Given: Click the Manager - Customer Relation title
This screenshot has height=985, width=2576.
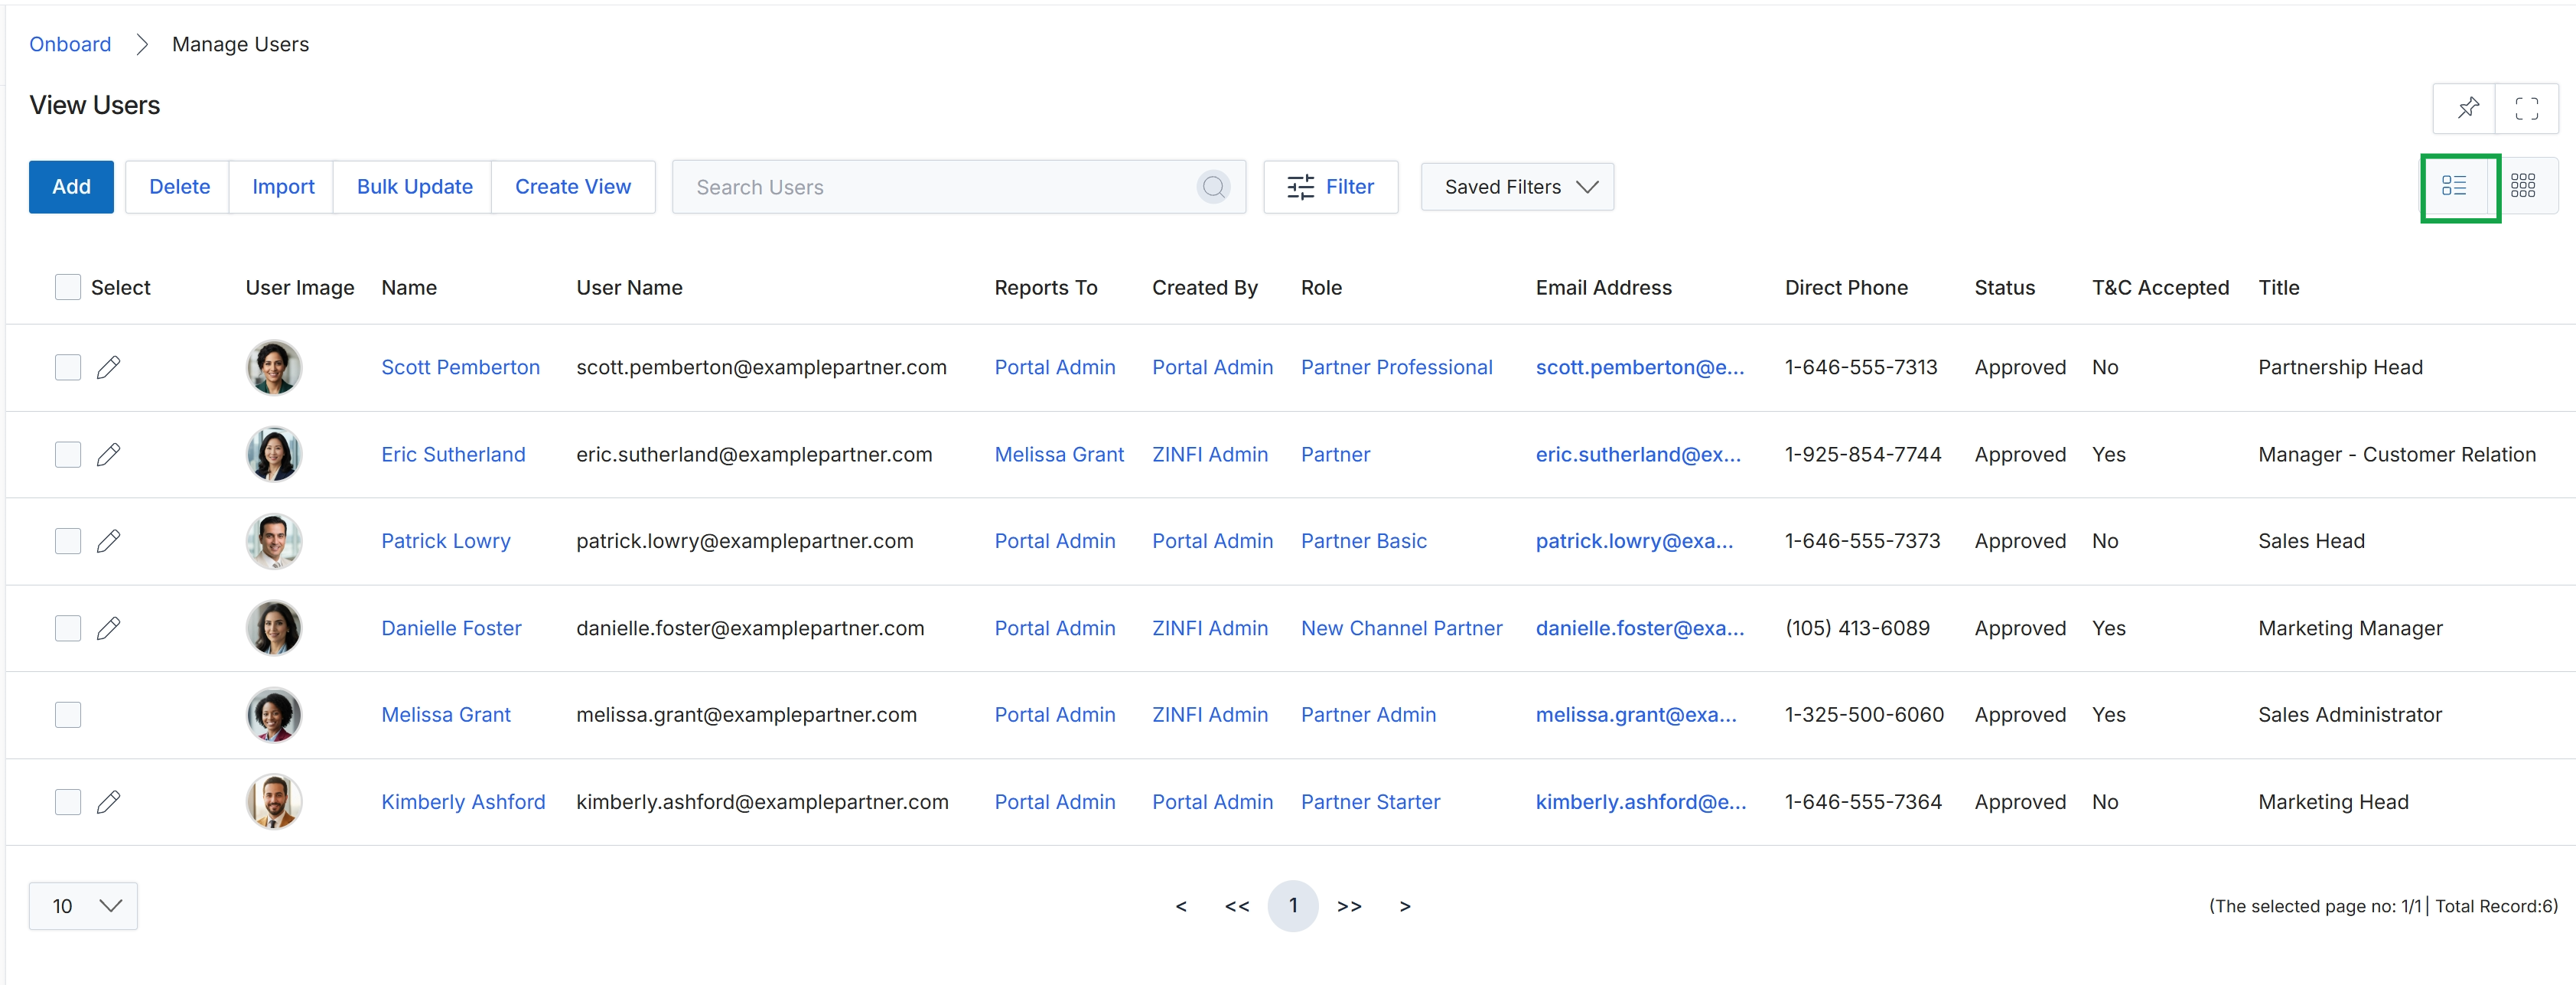Looking at the screenshot, I should 2396,455.
